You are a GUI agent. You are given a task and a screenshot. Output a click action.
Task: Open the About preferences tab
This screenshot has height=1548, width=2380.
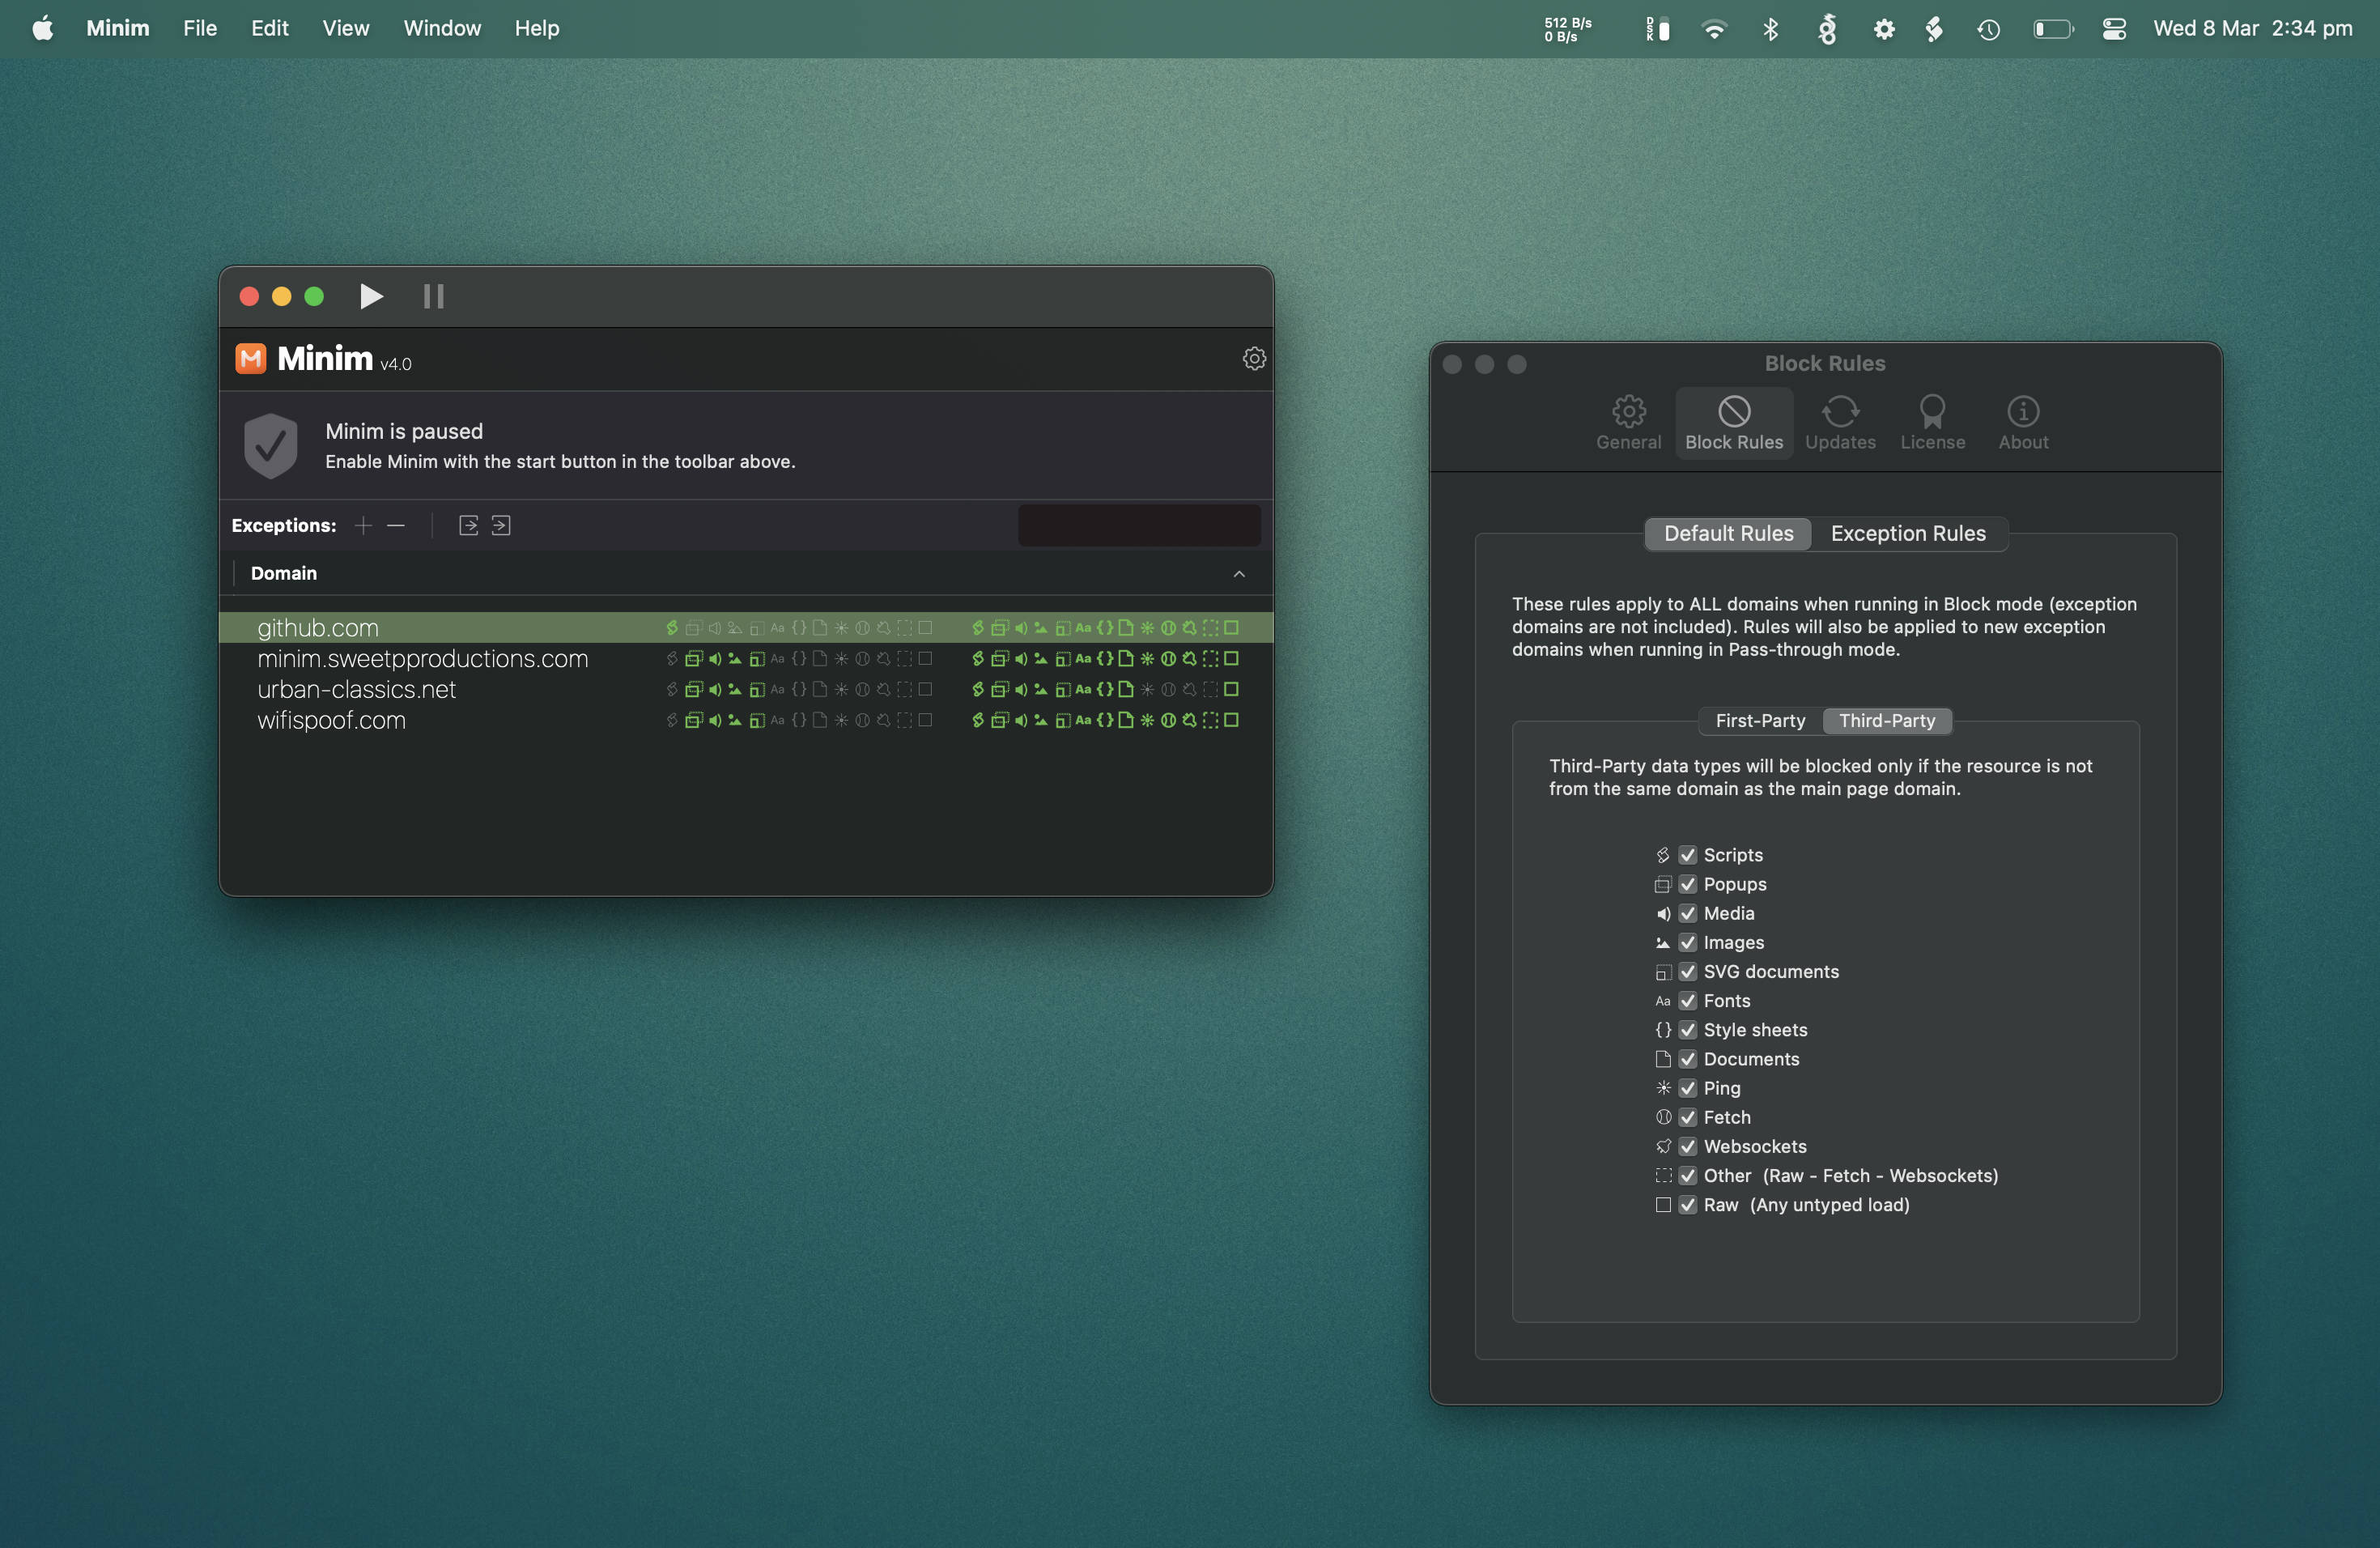point(2023,423)
